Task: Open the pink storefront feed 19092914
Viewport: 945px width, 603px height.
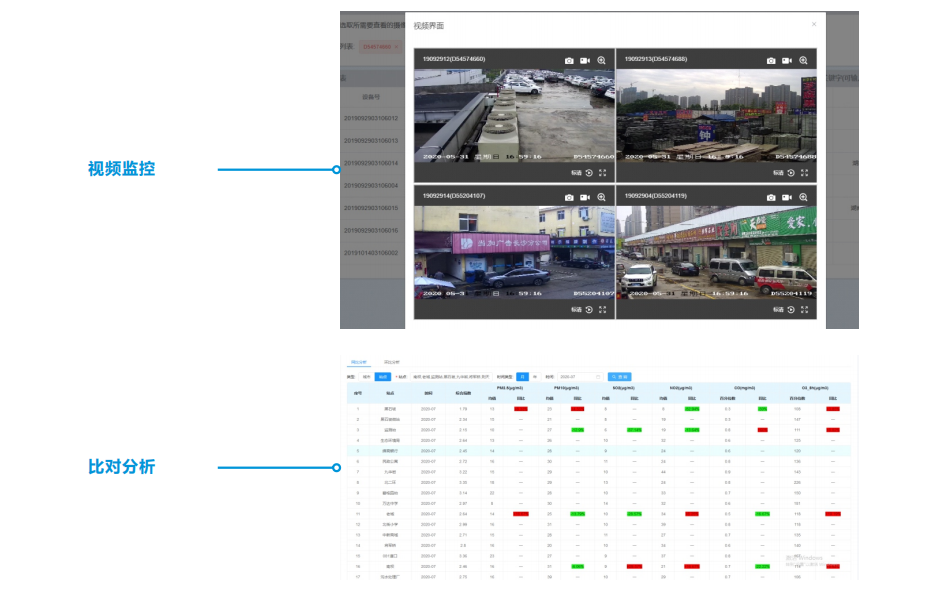Action: 514,252
